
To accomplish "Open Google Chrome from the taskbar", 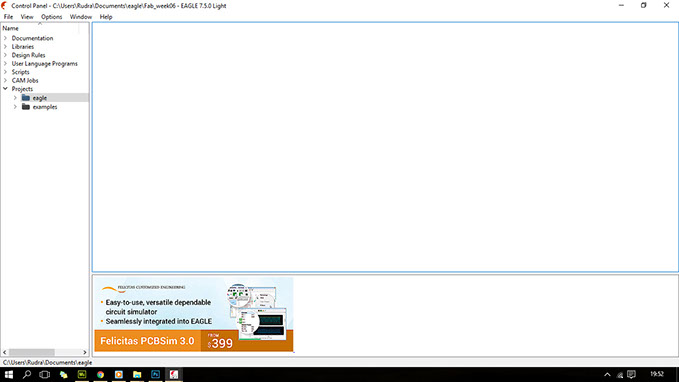I will 100,375.
